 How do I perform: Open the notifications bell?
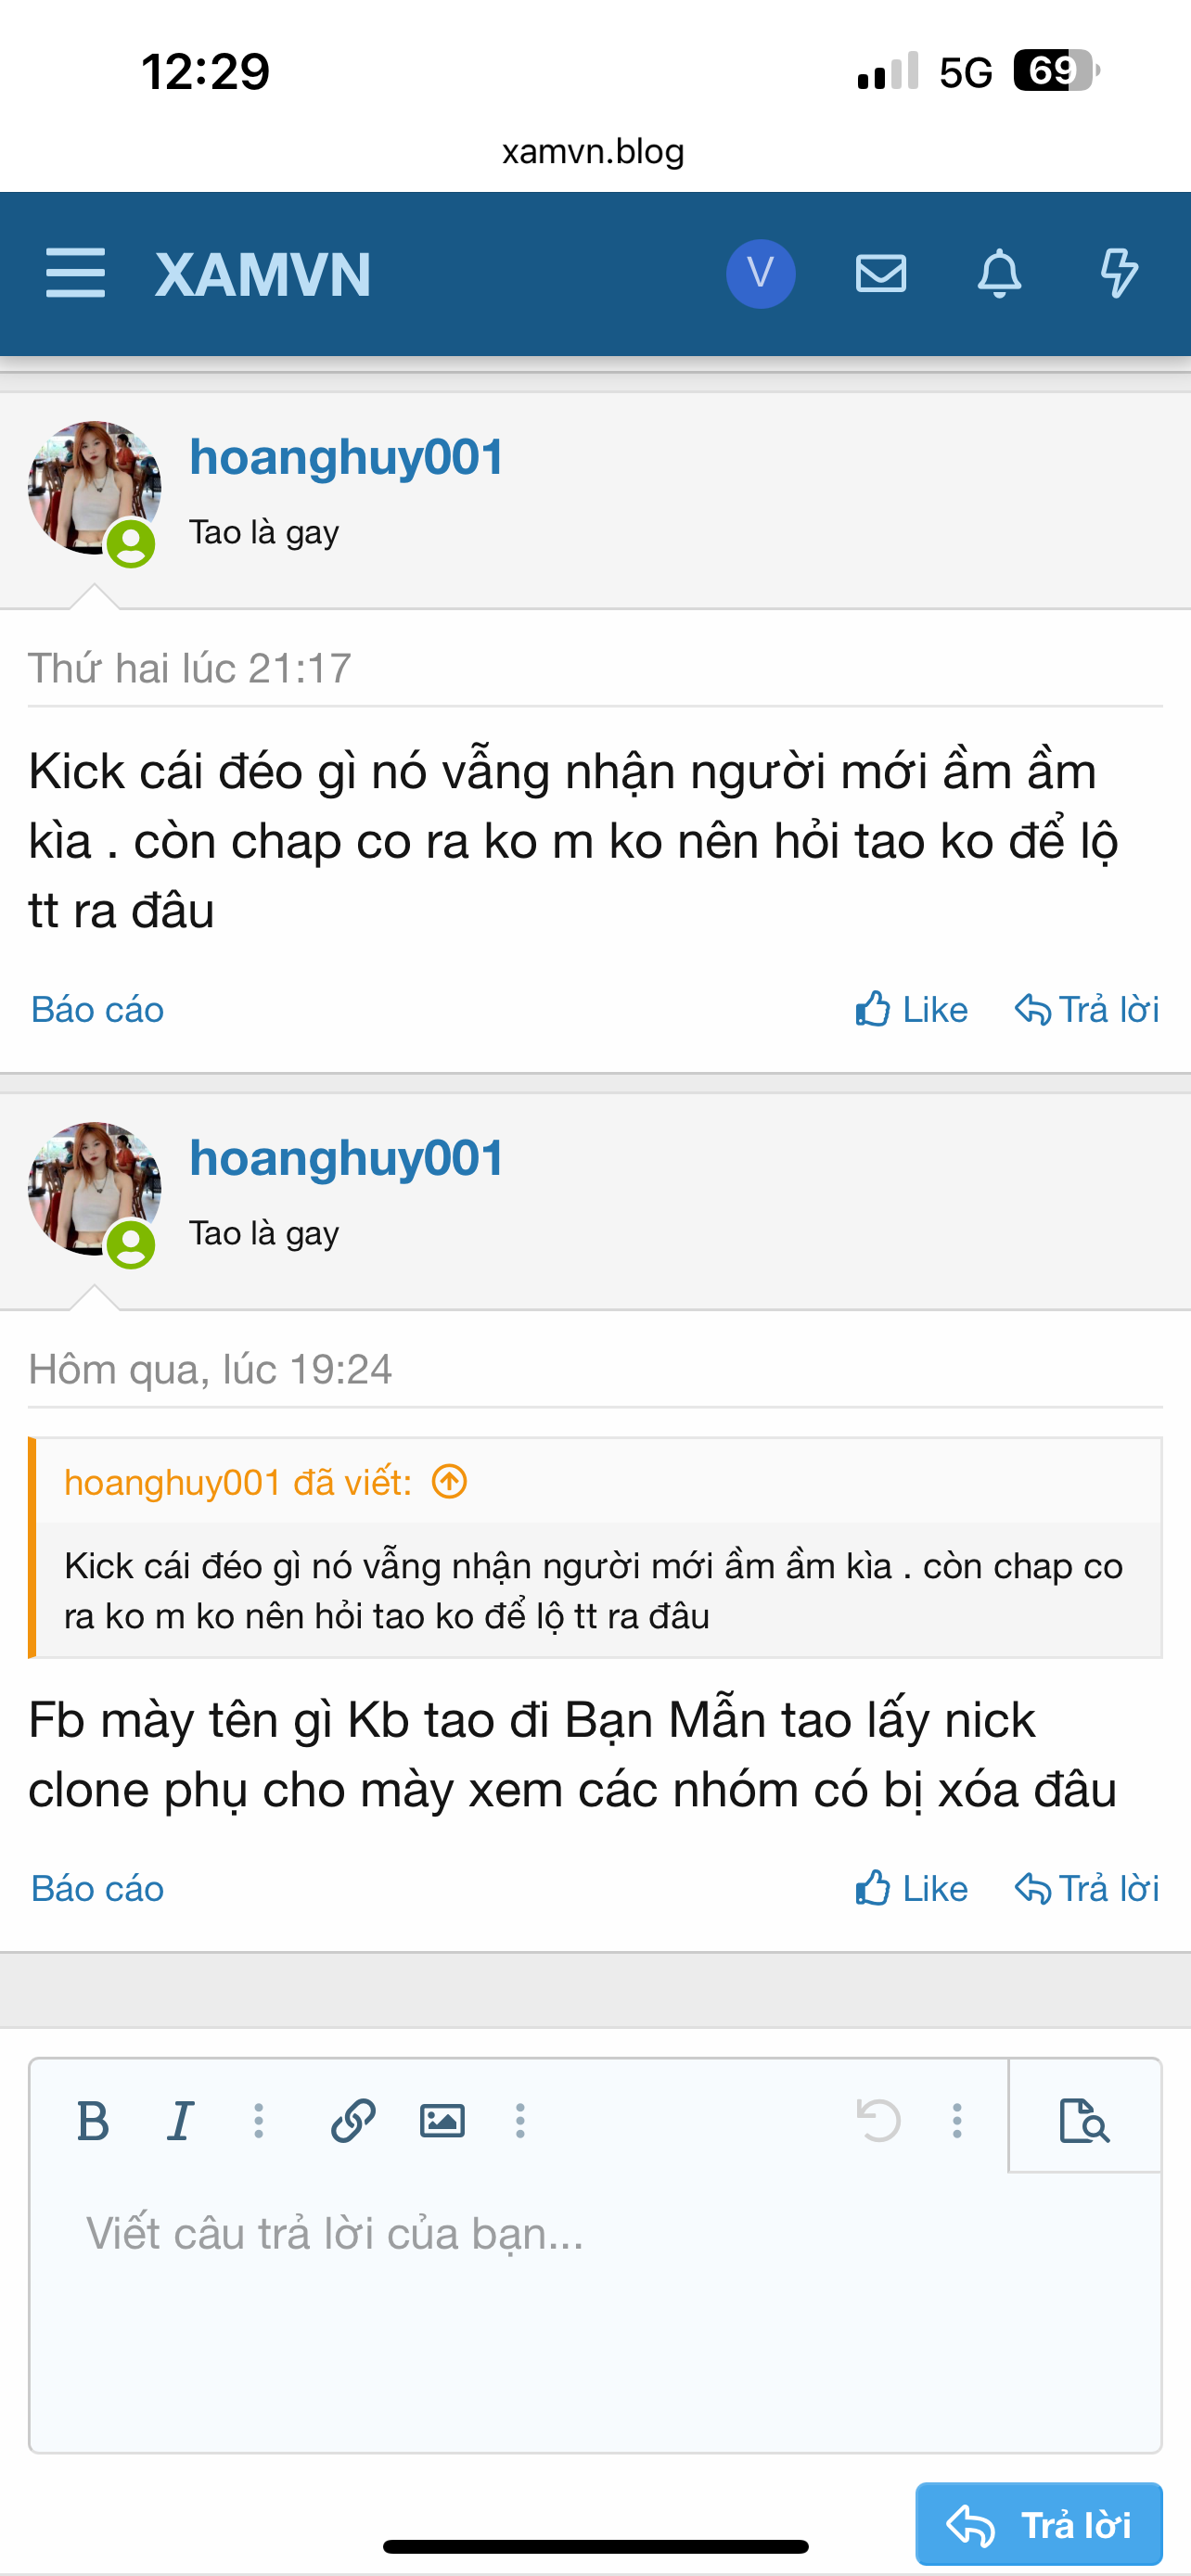999,273
